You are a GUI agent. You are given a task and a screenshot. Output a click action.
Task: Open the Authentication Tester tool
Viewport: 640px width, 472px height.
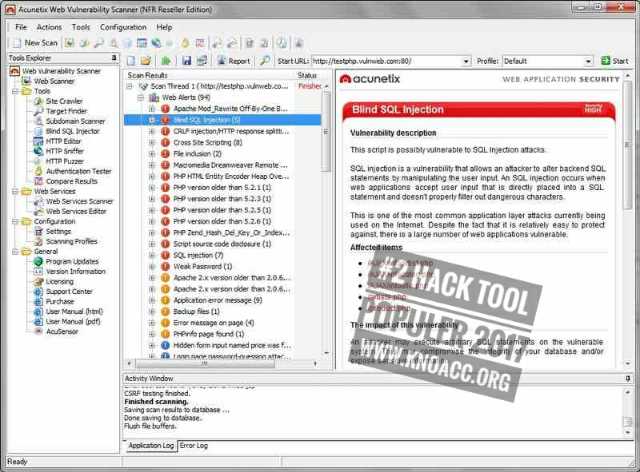(x=78, y=171)
